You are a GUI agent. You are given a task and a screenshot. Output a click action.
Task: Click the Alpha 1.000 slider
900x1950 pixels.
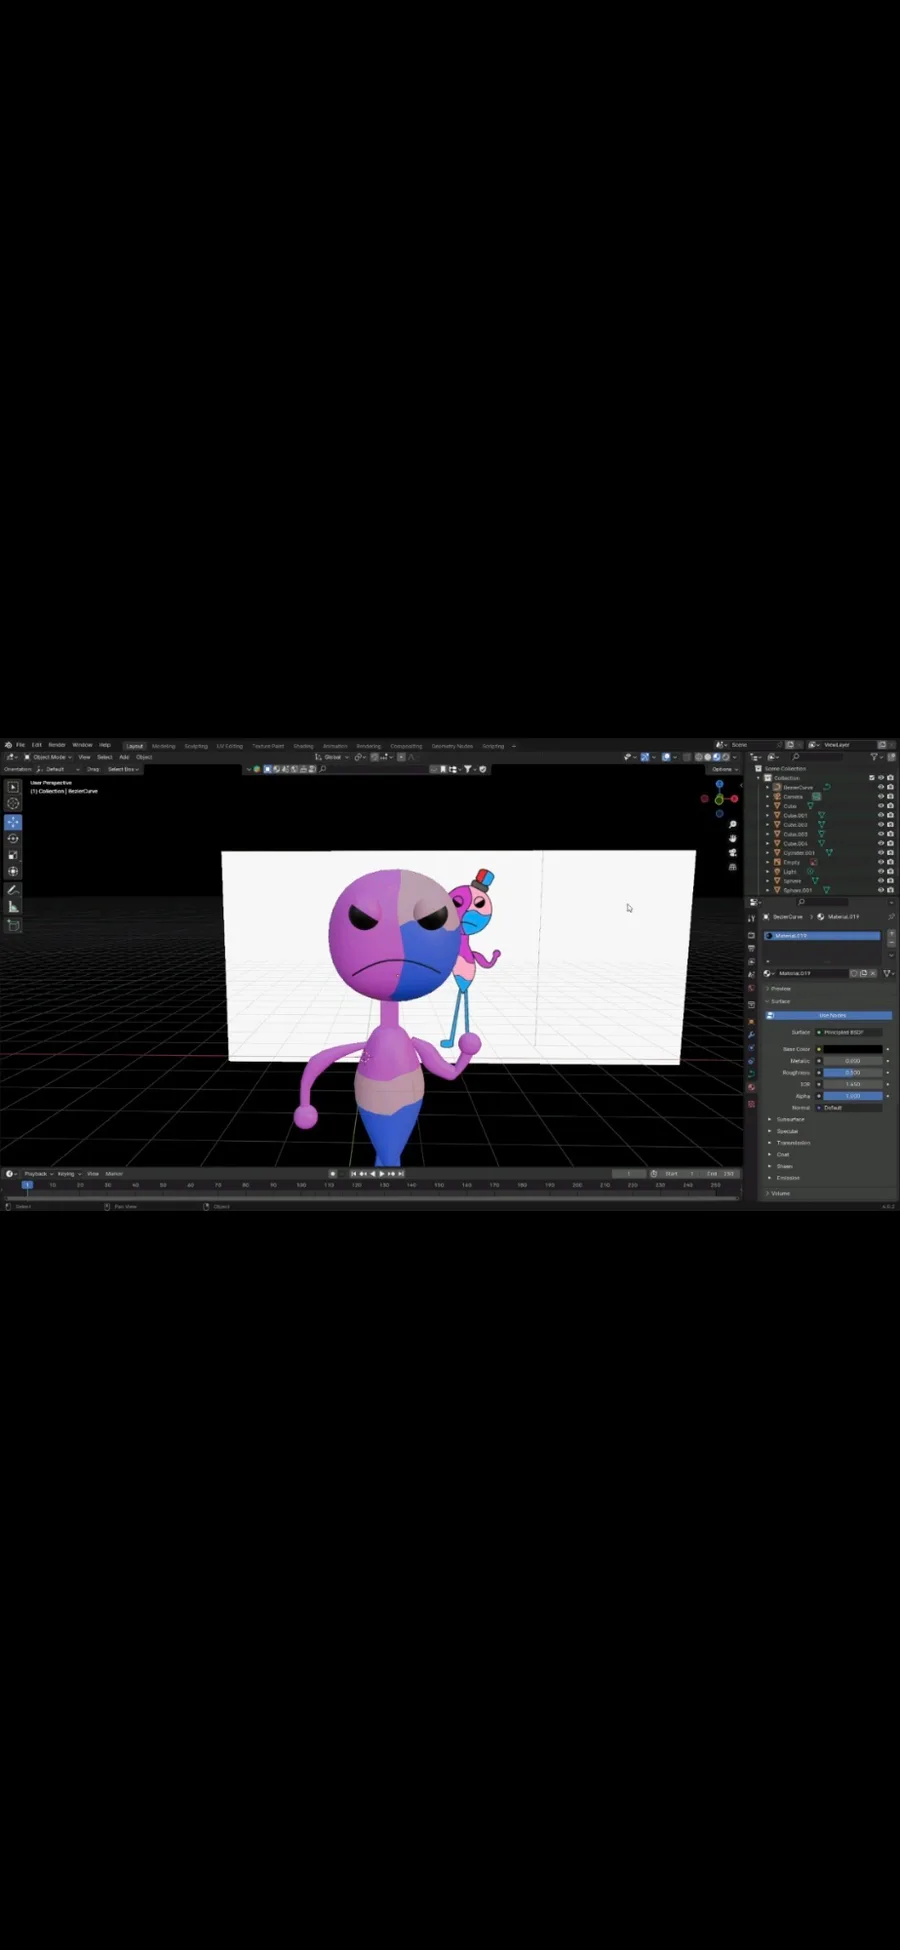coord(853,1096)
